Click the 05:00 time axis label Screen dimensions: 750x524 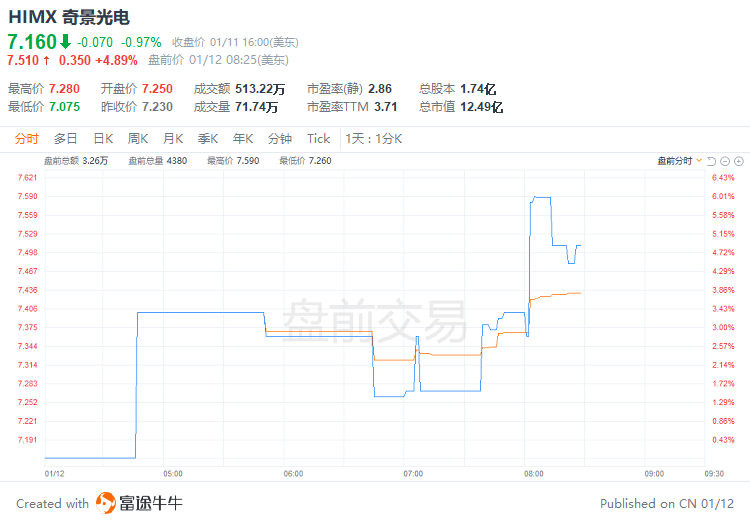[173, 474]
